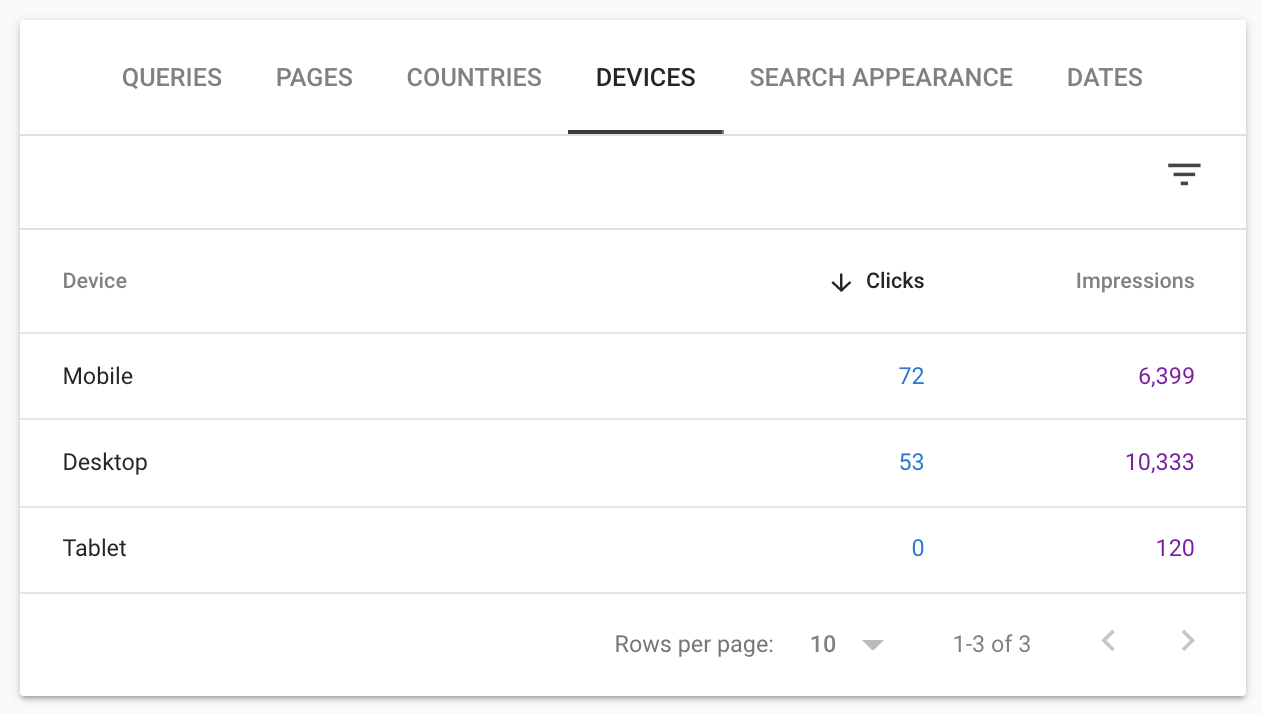Click Tablet impressions value 120
This screenshot has height=714, width=1262.
point(1174,548)
